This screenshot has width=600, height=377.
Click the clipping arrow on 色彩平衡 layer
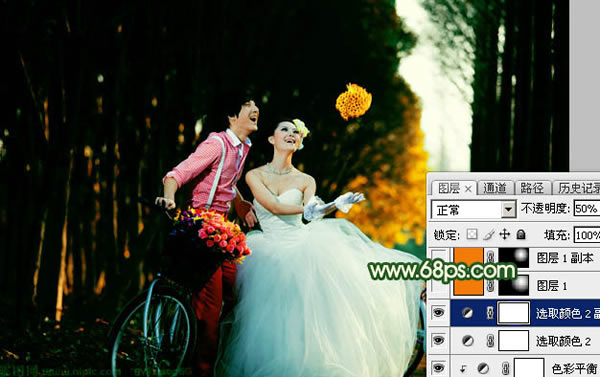(463, 369)
